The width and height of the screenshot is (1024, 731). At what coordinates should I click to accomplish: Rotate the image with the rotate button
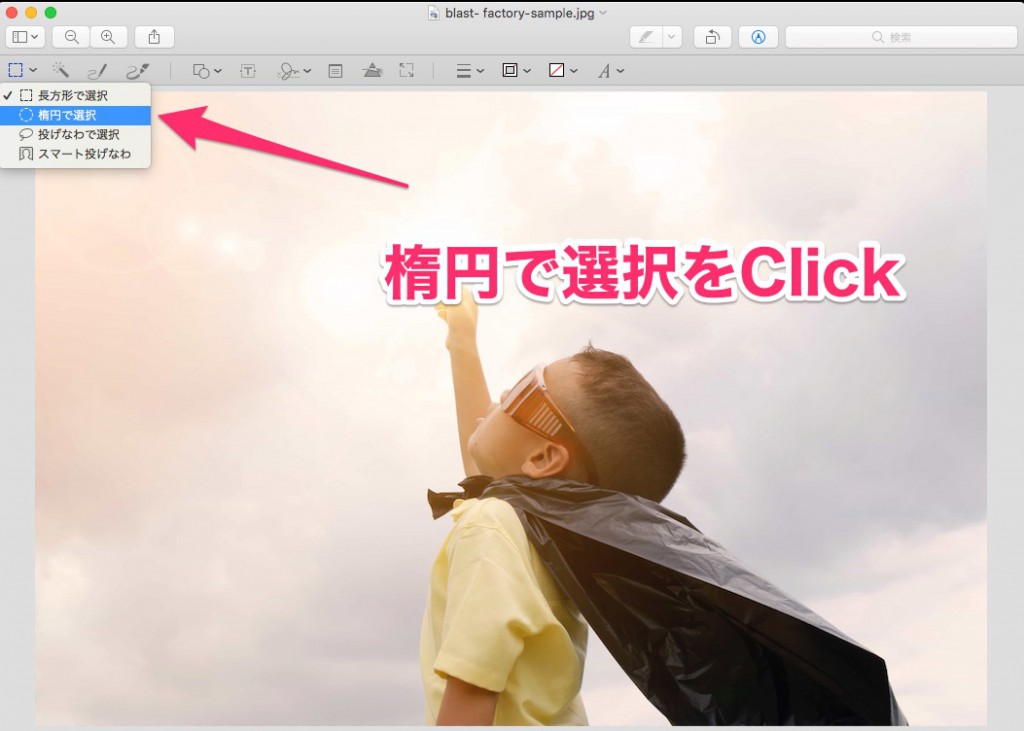(x=712, y=37)
